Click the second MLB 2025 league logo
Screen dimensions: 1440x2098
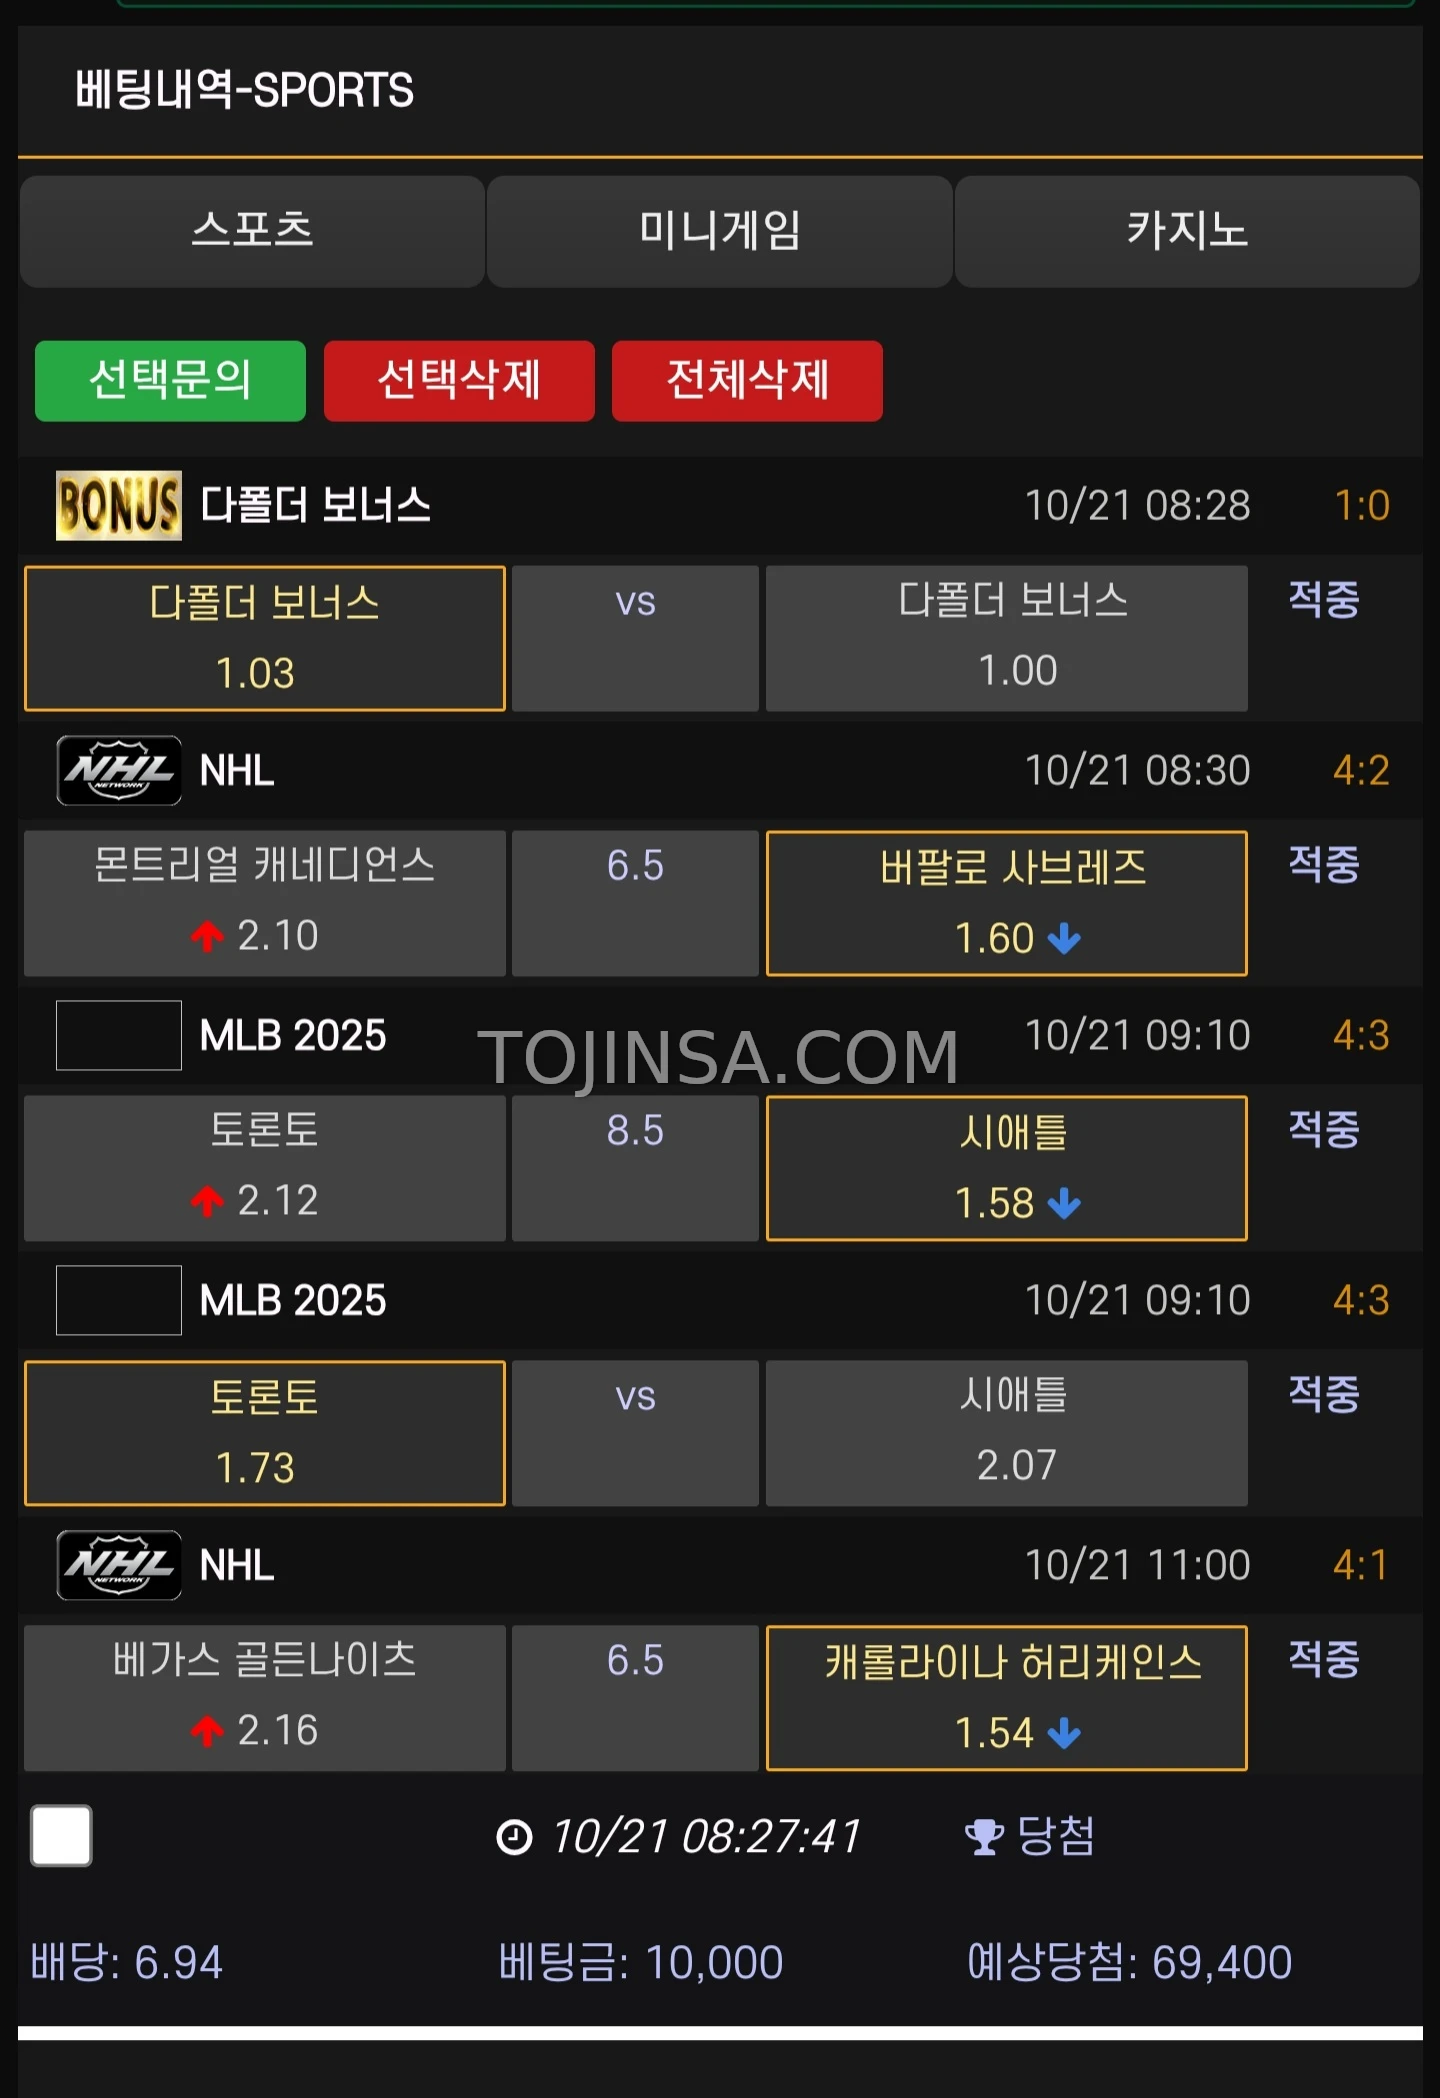117,1300
